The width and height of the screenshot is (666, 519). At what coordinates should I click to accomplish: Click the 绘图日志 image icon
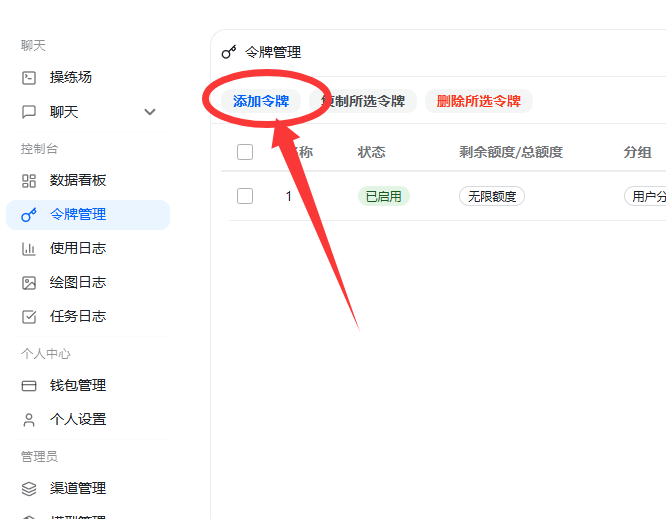tap(29, 283)
